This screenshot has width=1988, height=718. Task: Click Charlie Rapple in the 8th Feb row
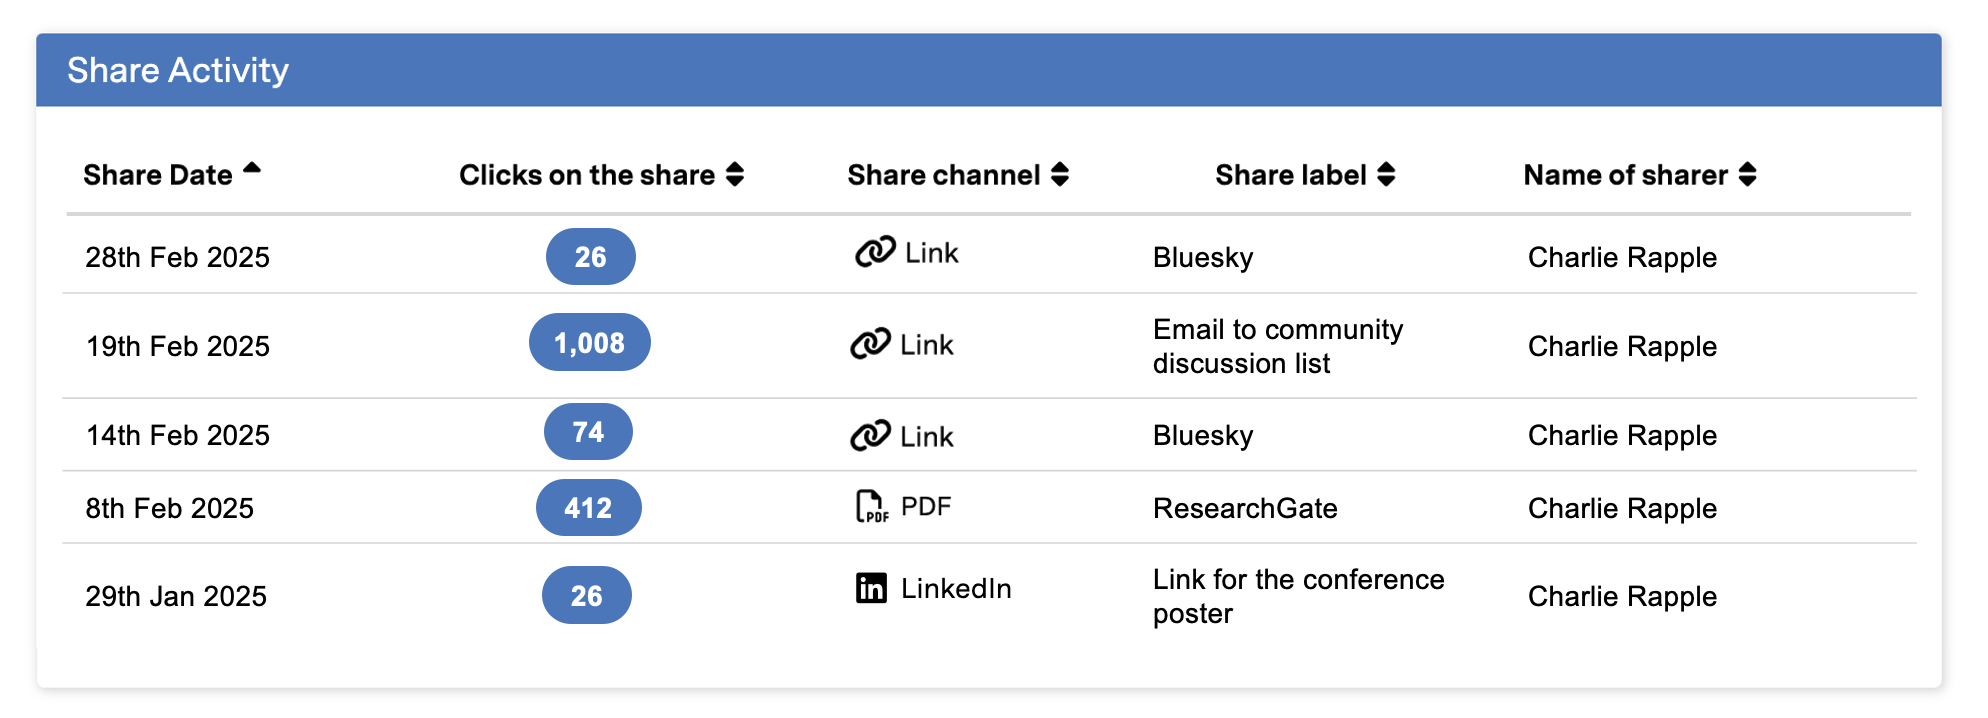(x=1621, y=508)
